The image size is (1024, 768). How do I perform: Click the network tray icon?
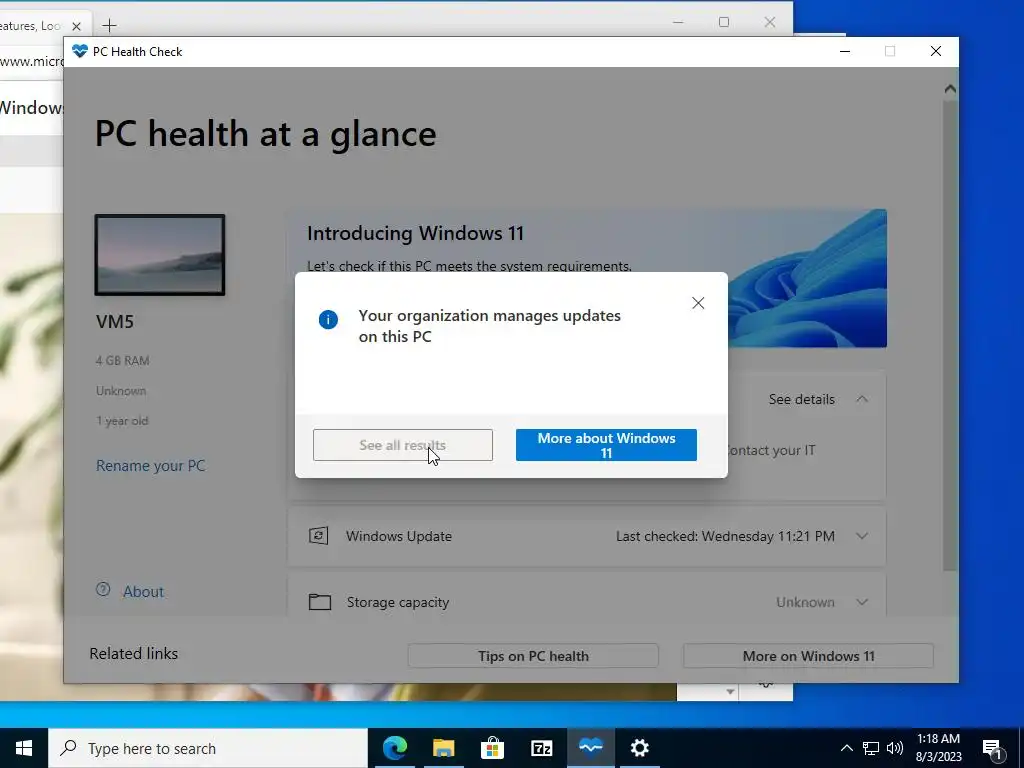[x=871, y=748]
